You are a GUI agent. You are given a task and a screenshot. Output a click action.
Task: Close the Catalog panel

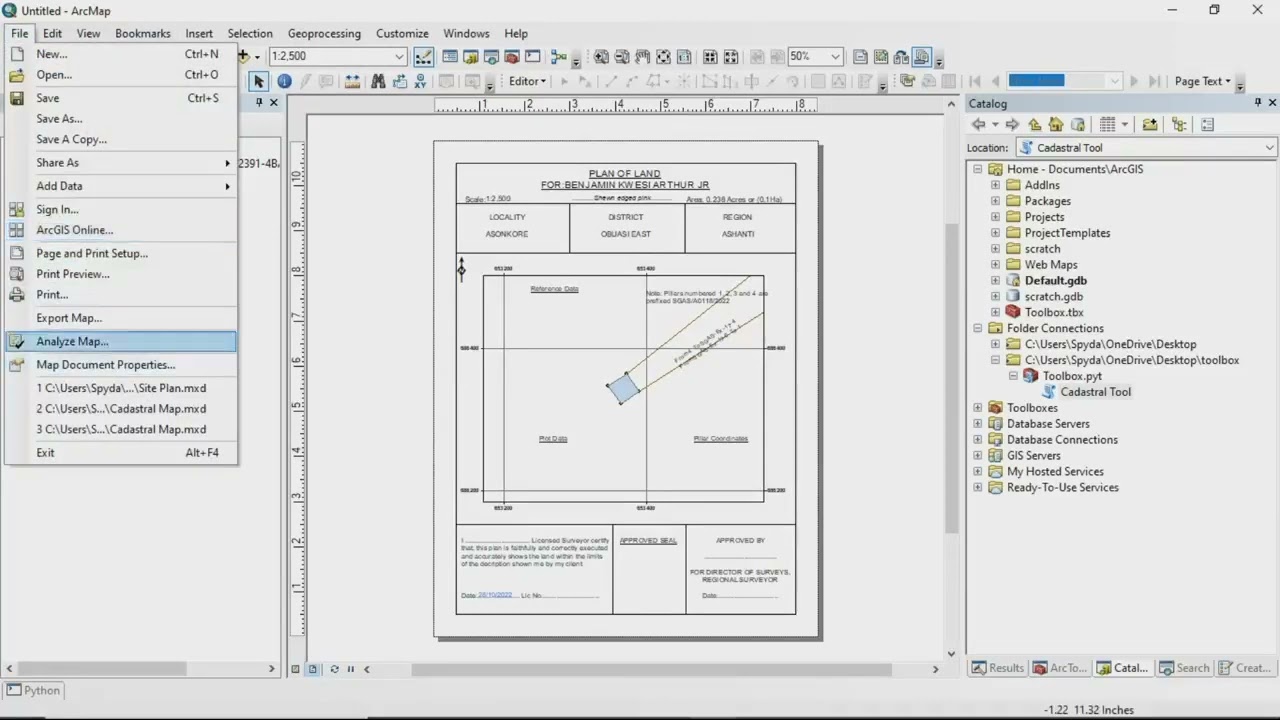[1272, 103]
